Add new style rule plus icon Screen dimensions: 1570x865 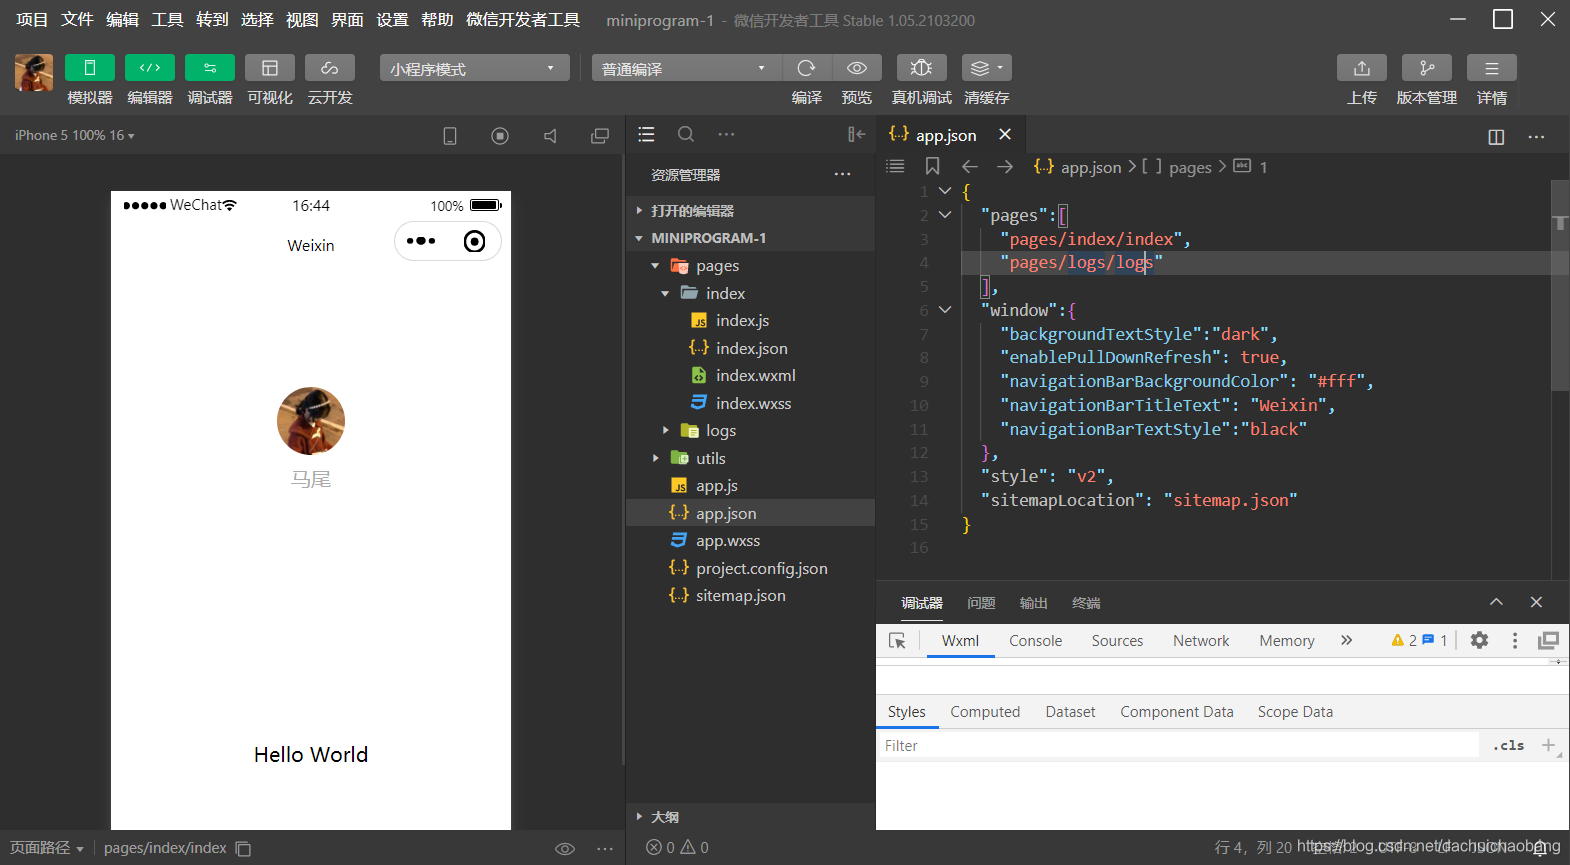click(1548, 745)
